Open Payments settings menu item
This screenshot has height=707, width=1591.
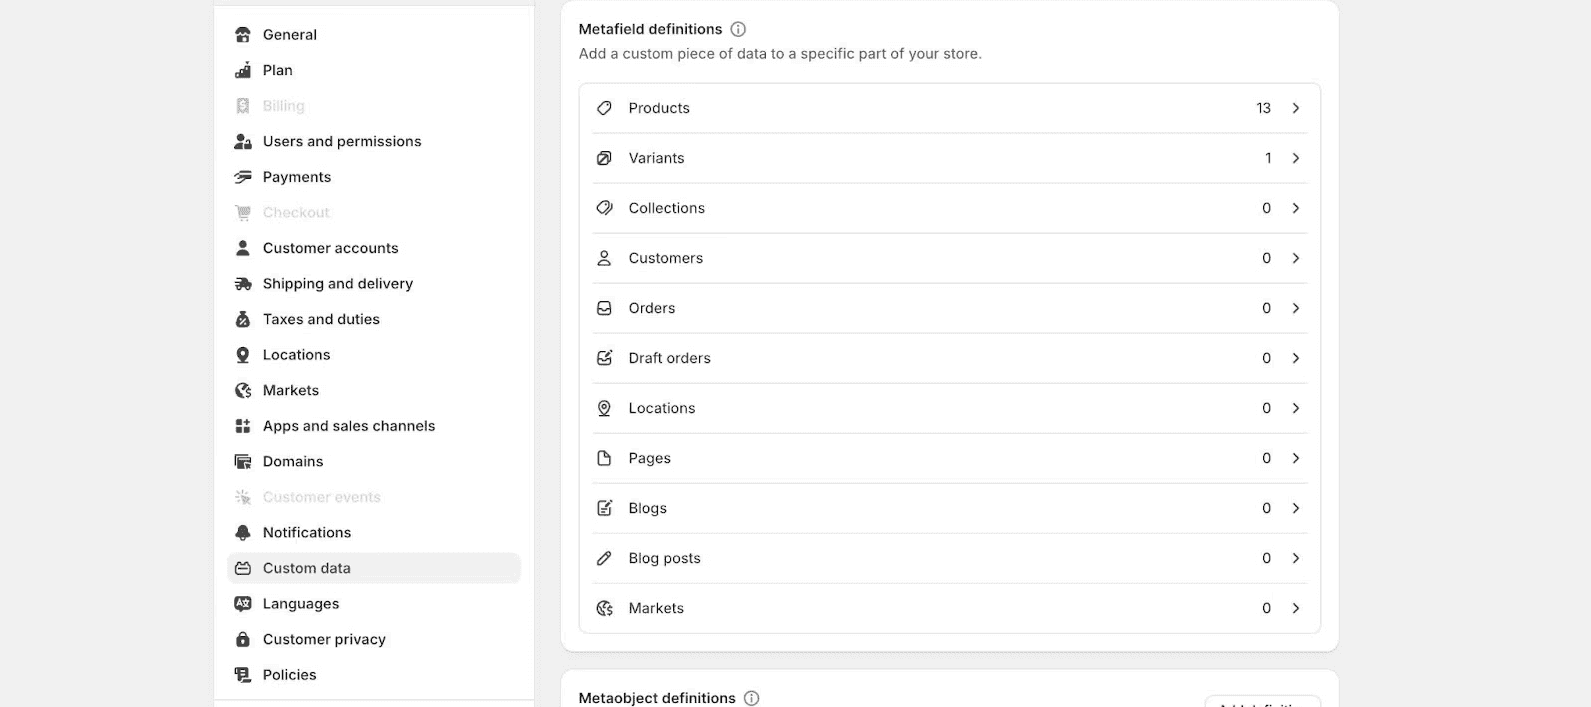pyautogui.click(x=374, y=177)
